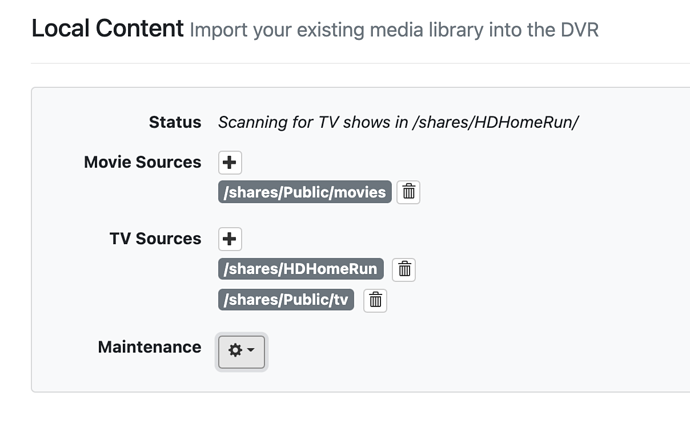
Task: Click the Maintenance label
Action: pyautogui.click(x=149, y=348)
